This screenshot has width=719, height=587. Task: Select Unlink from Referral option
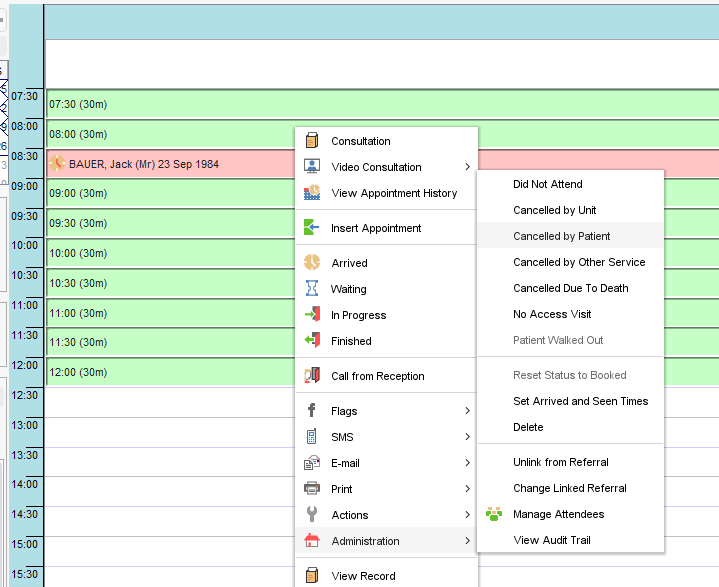pos(570,462)
